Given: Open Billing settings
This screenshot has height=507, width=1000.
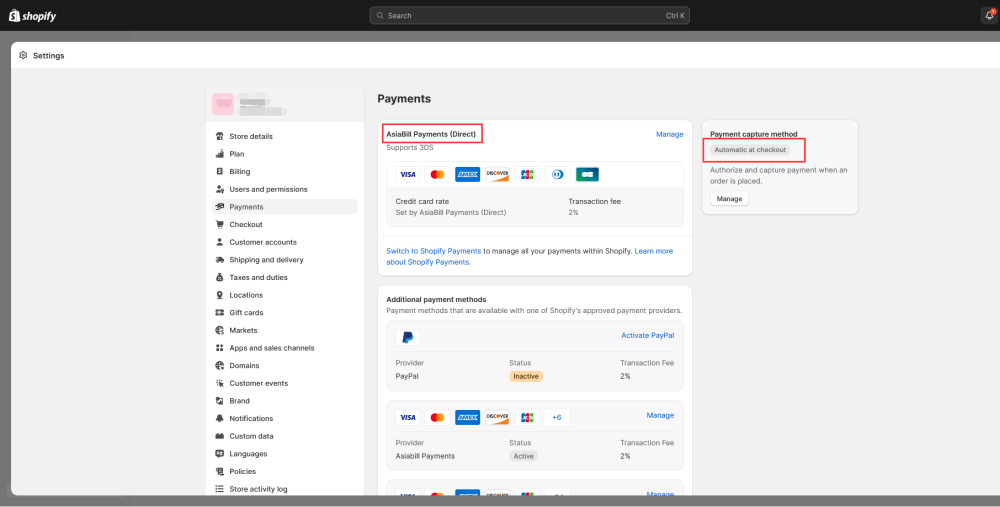Looking at the screenshot, I should point(284,172).
